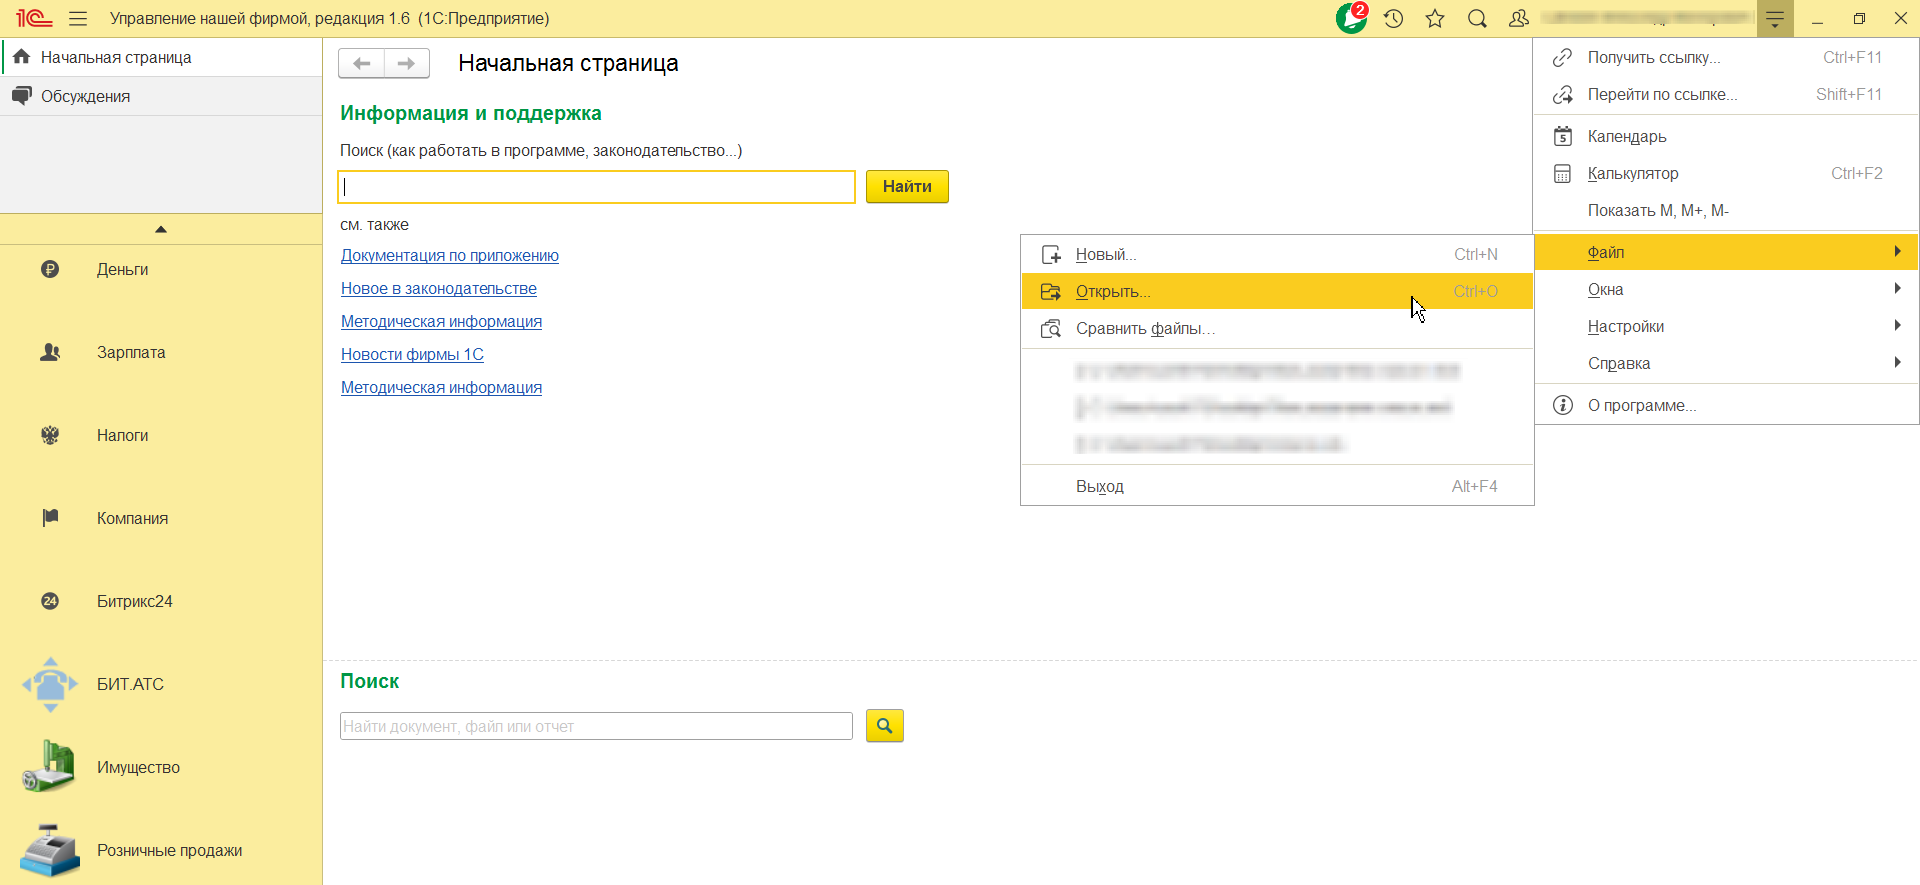Click the Деньги ruble icon

(50, 269)
